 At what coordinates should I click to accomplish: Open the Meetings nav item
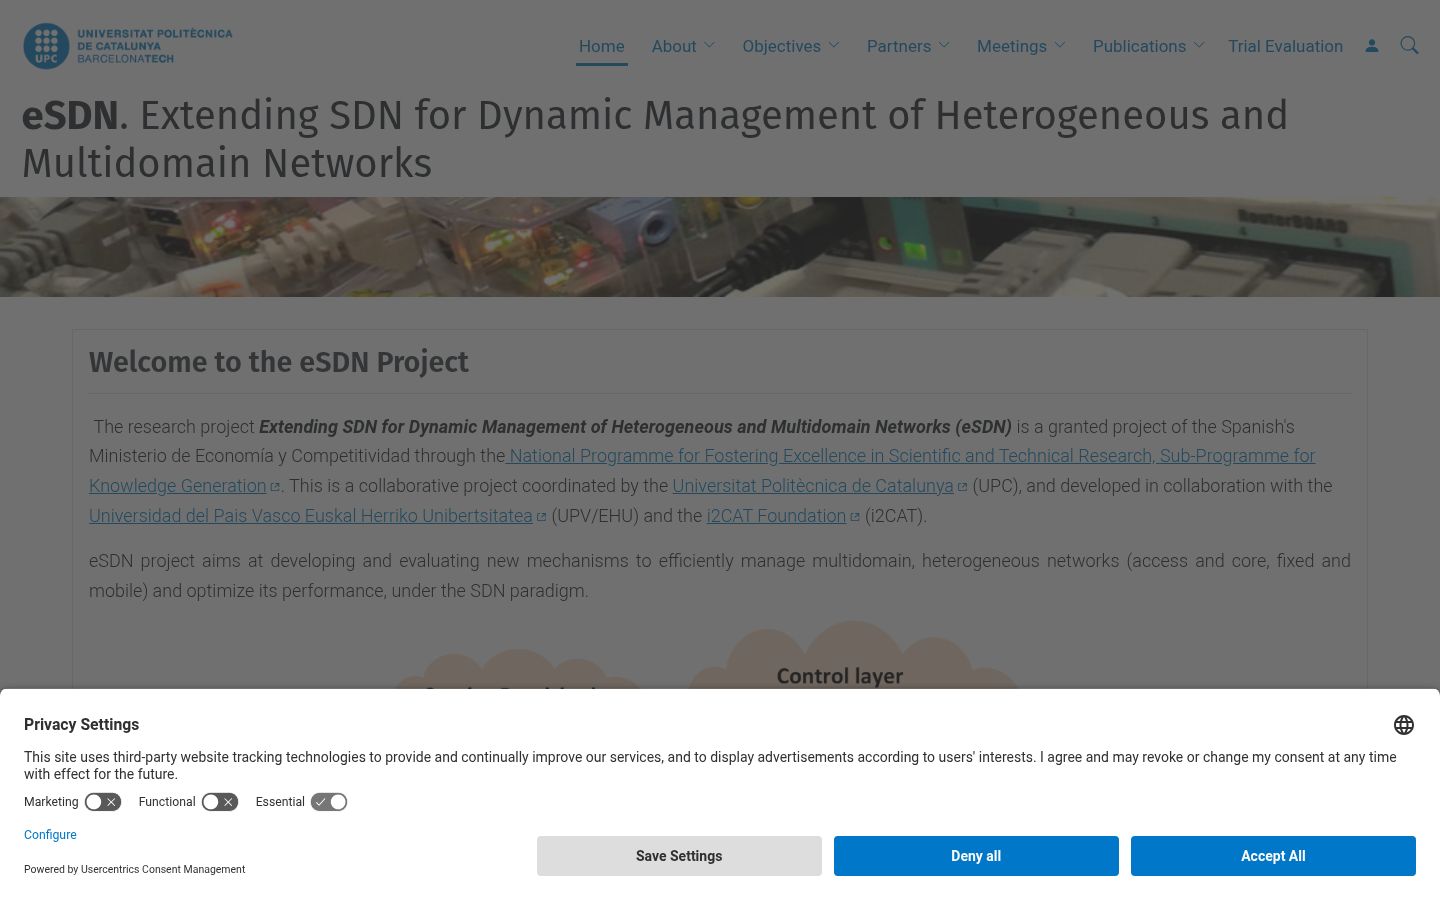pos(1012,46)
